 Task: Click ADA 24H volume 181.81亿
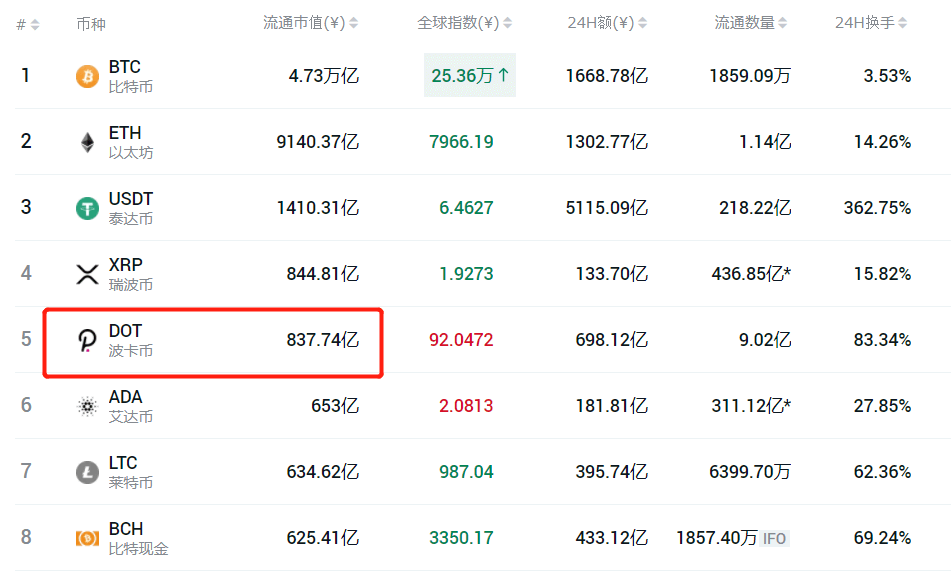tap(611, 406)
